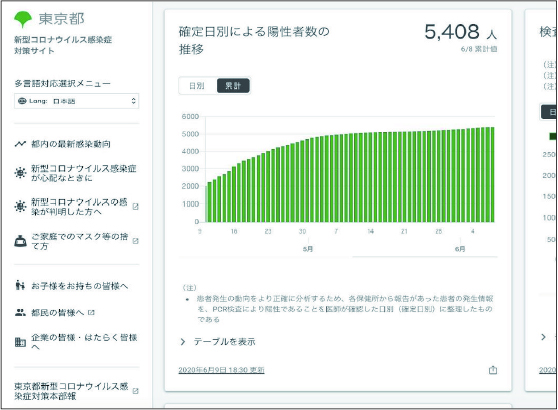Screen dimensions: 558x410
Task: Click the 6000 y-axis label
Action: [x=190, y=116]
